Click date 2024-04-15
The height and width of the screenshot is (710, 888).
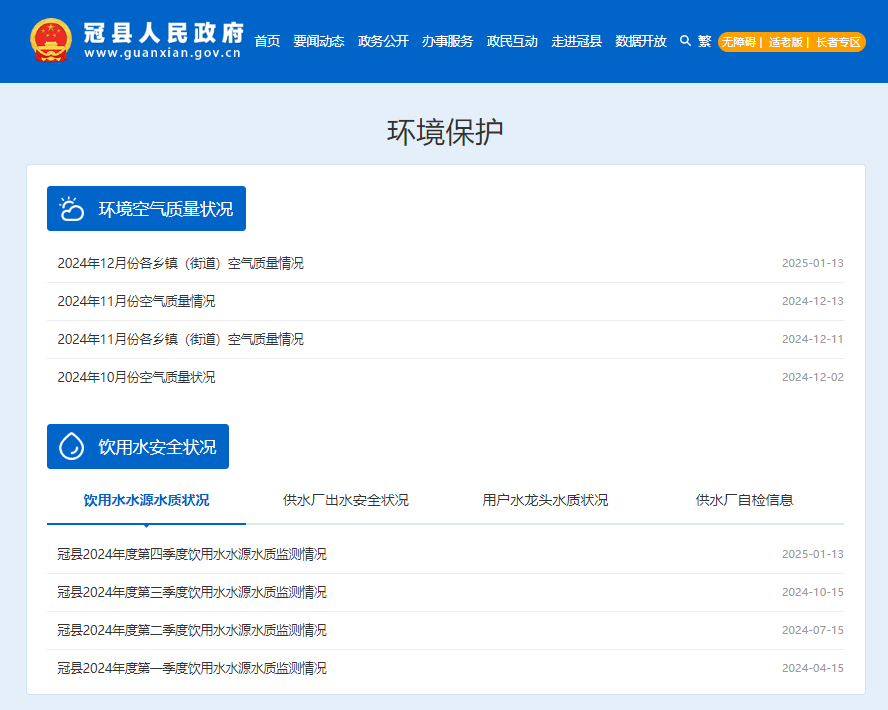pos(813,668)
